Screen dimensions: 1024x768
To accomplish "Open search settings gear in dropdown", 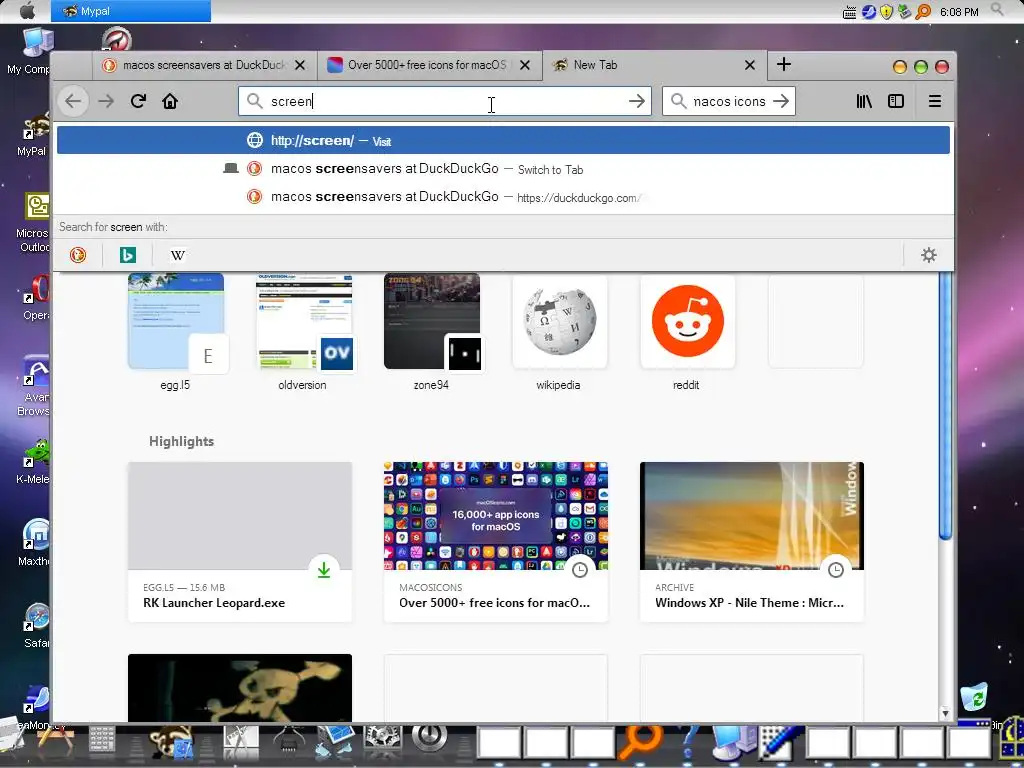I will (929, 255).
